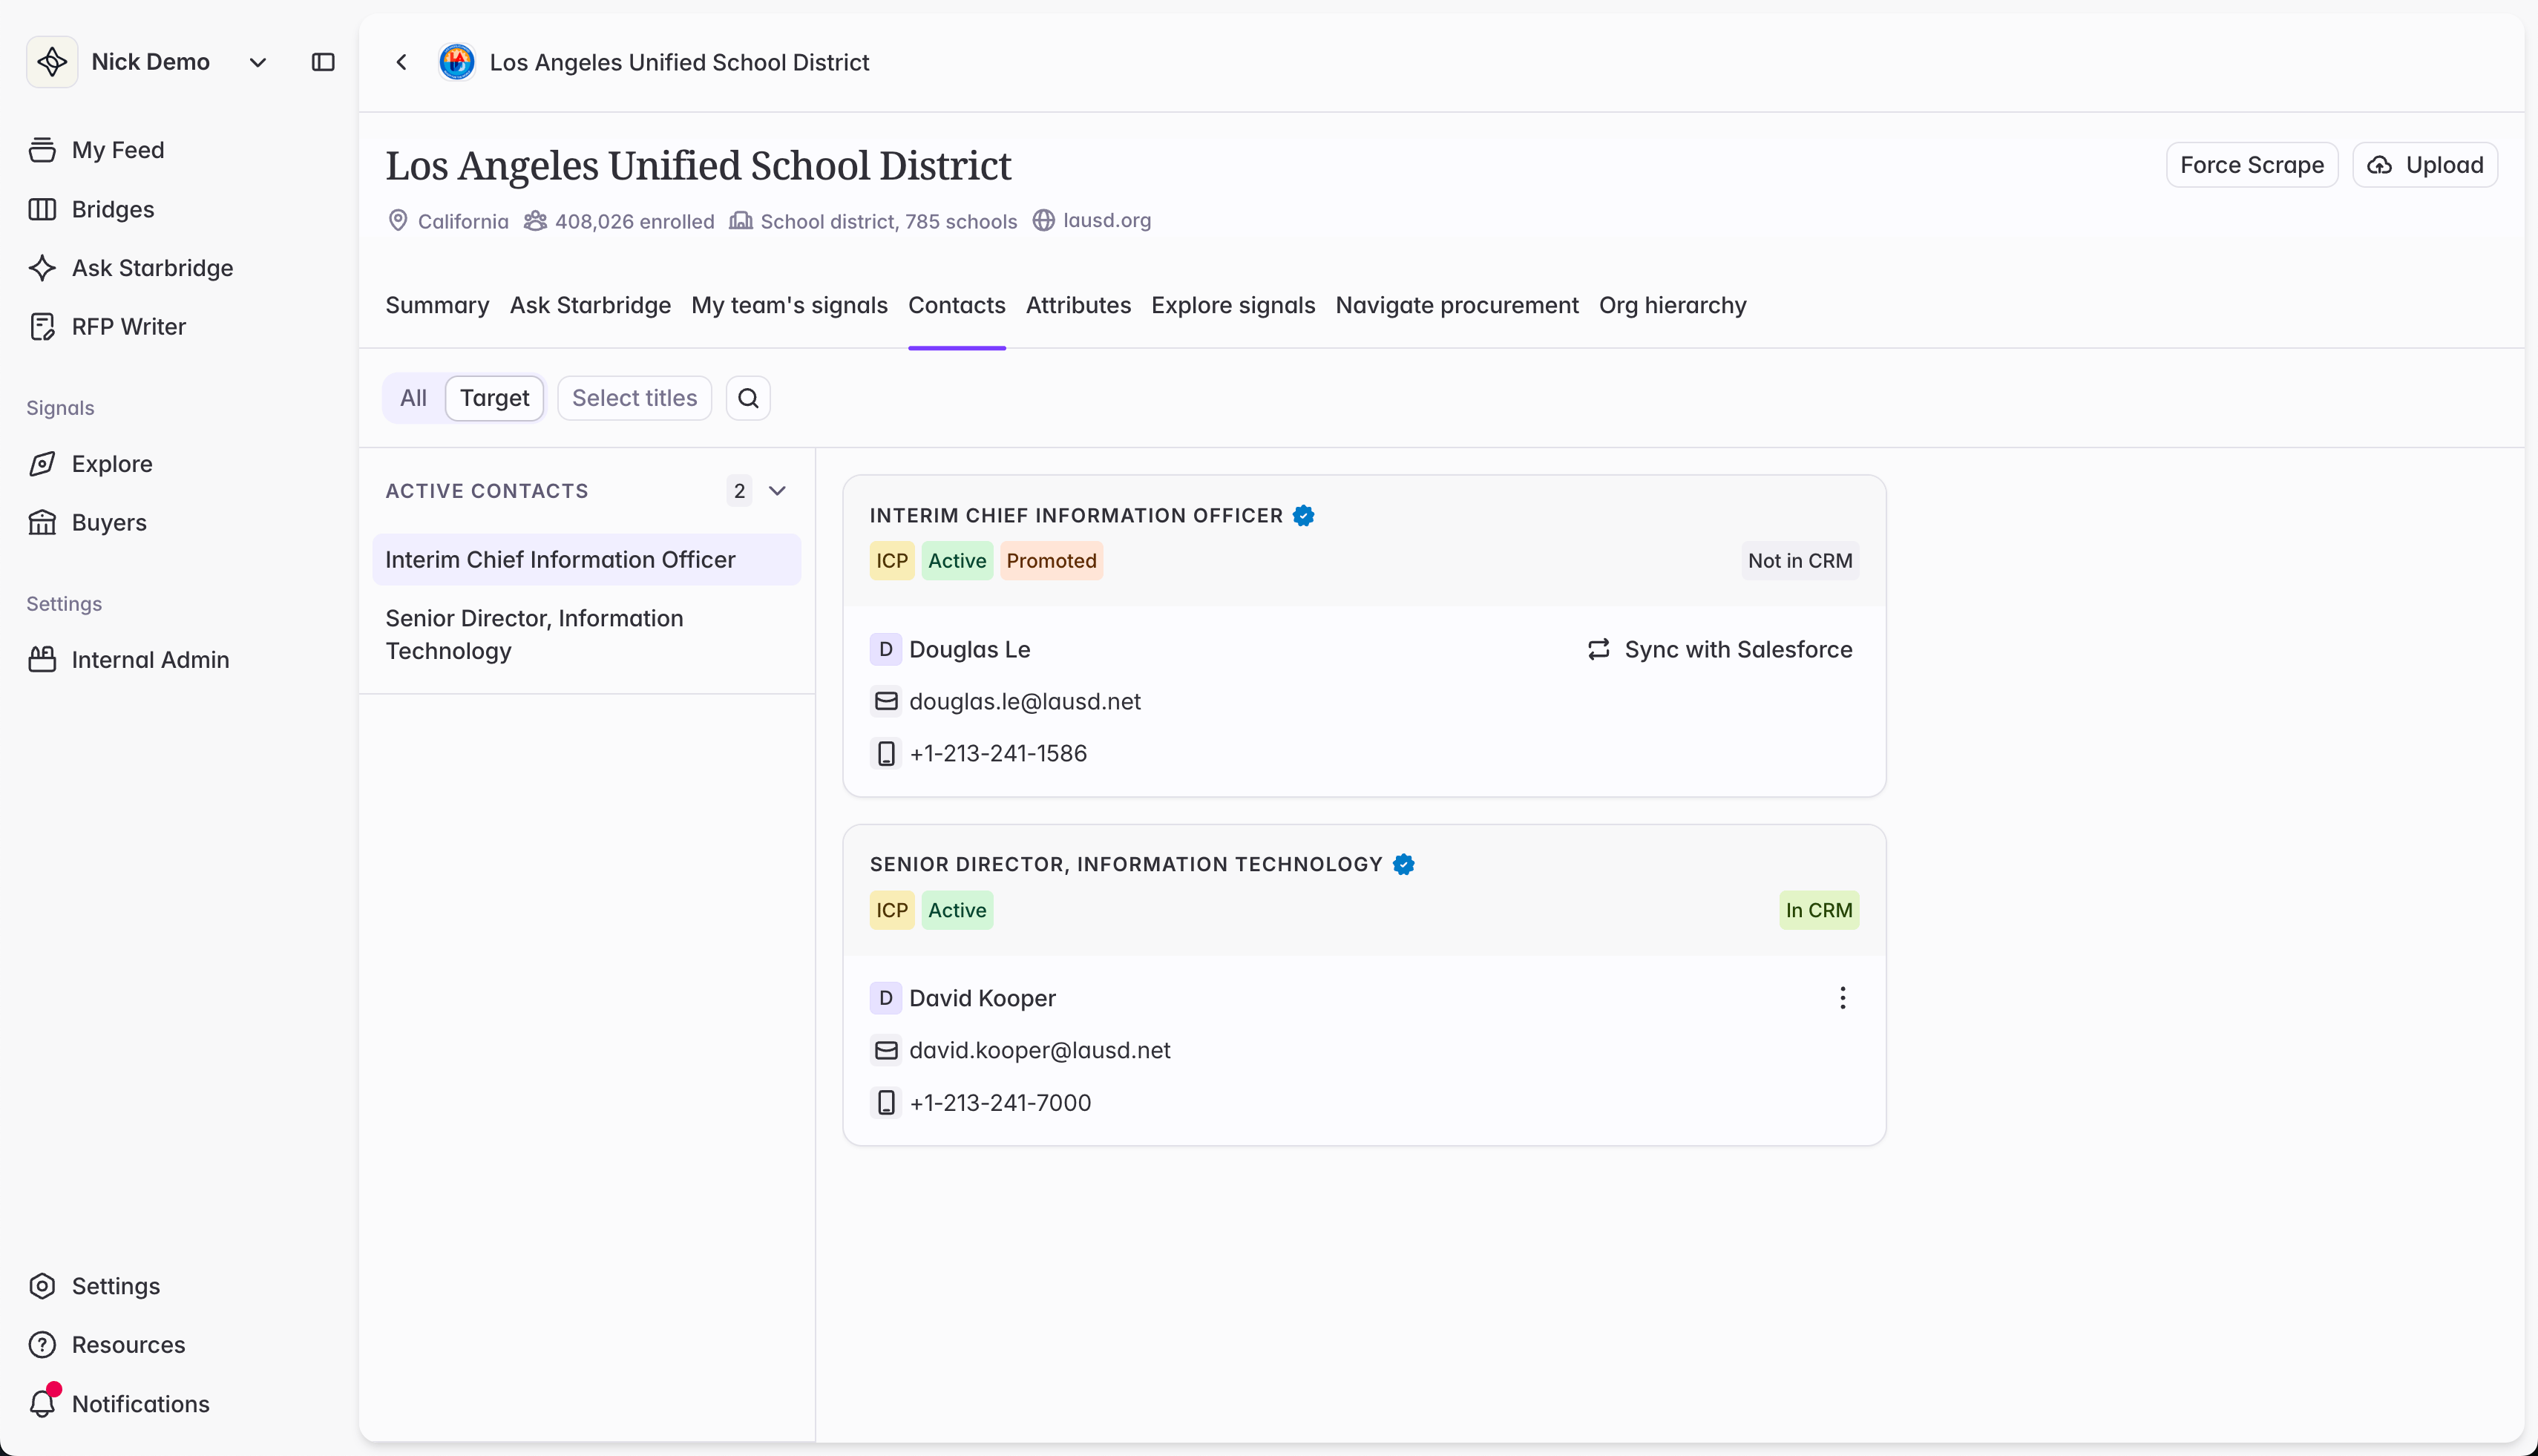Click the Active Contacts count 2

[739, 491]
